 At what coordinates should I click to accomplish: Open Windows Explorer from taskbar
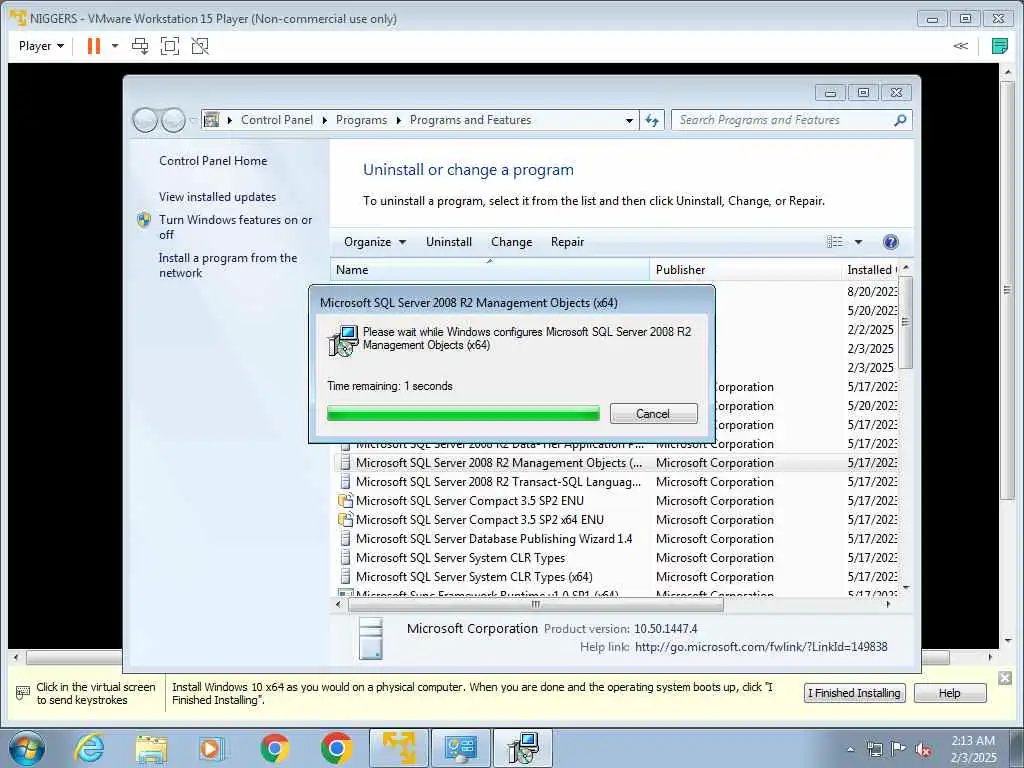(x=152, y=748)
